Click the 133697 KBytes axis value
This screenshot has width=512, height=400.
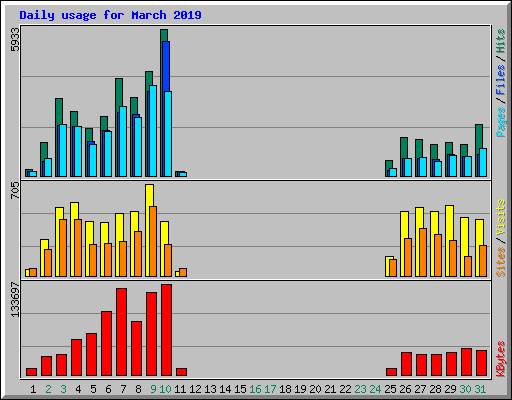coord(15,299)
